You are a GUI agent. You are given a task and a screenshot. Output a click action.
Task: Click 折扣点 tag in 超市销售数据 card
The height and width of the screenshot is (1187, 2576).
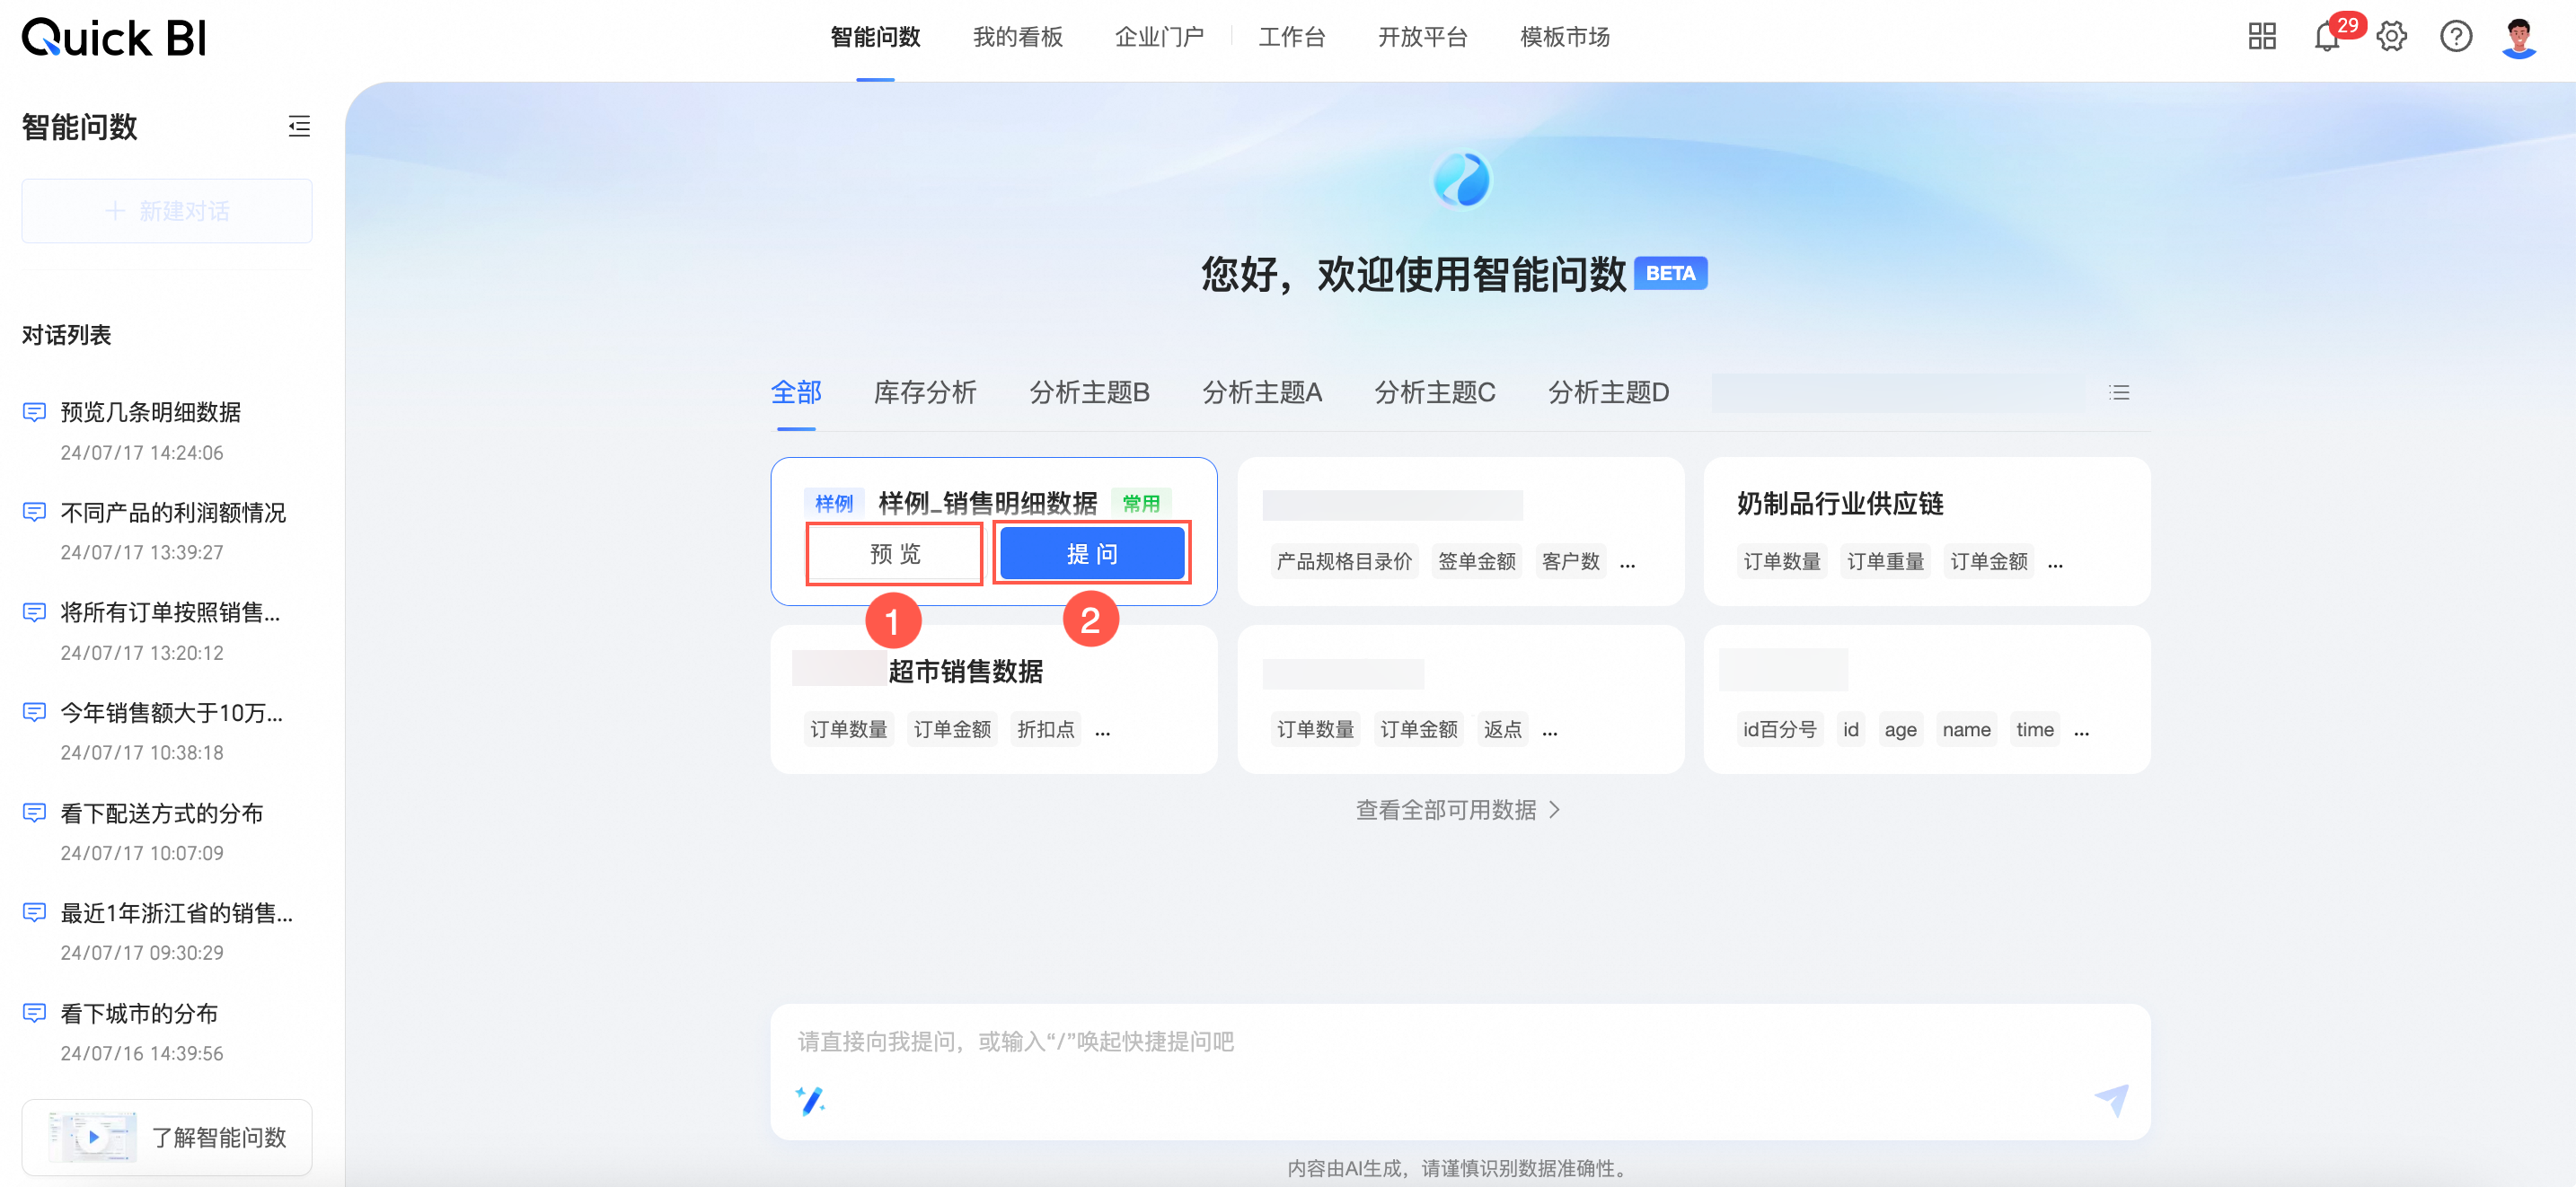[1045, 729]
